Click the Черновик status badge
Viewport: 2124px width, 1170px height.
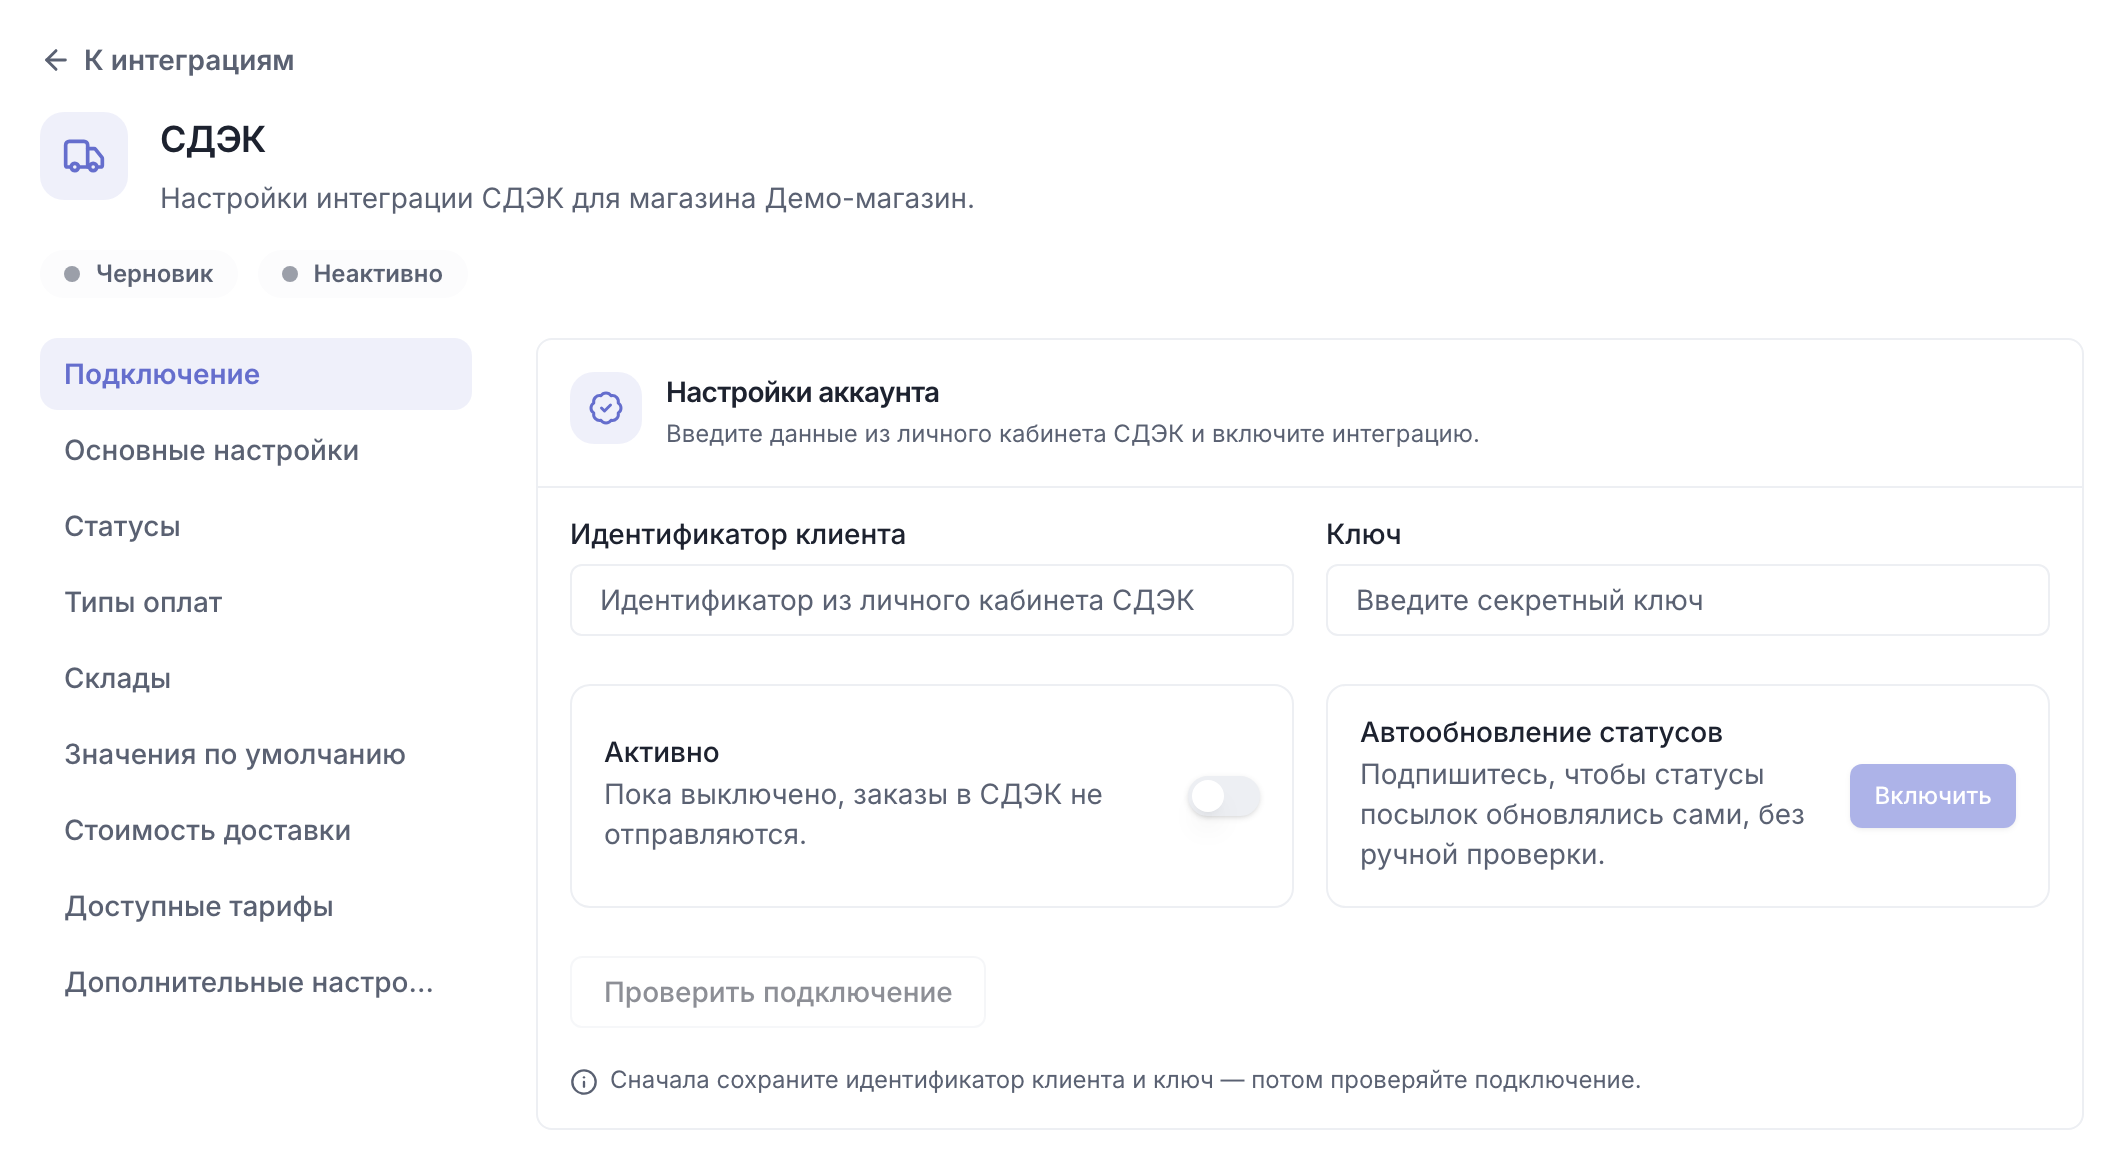[x=139, y=274]
